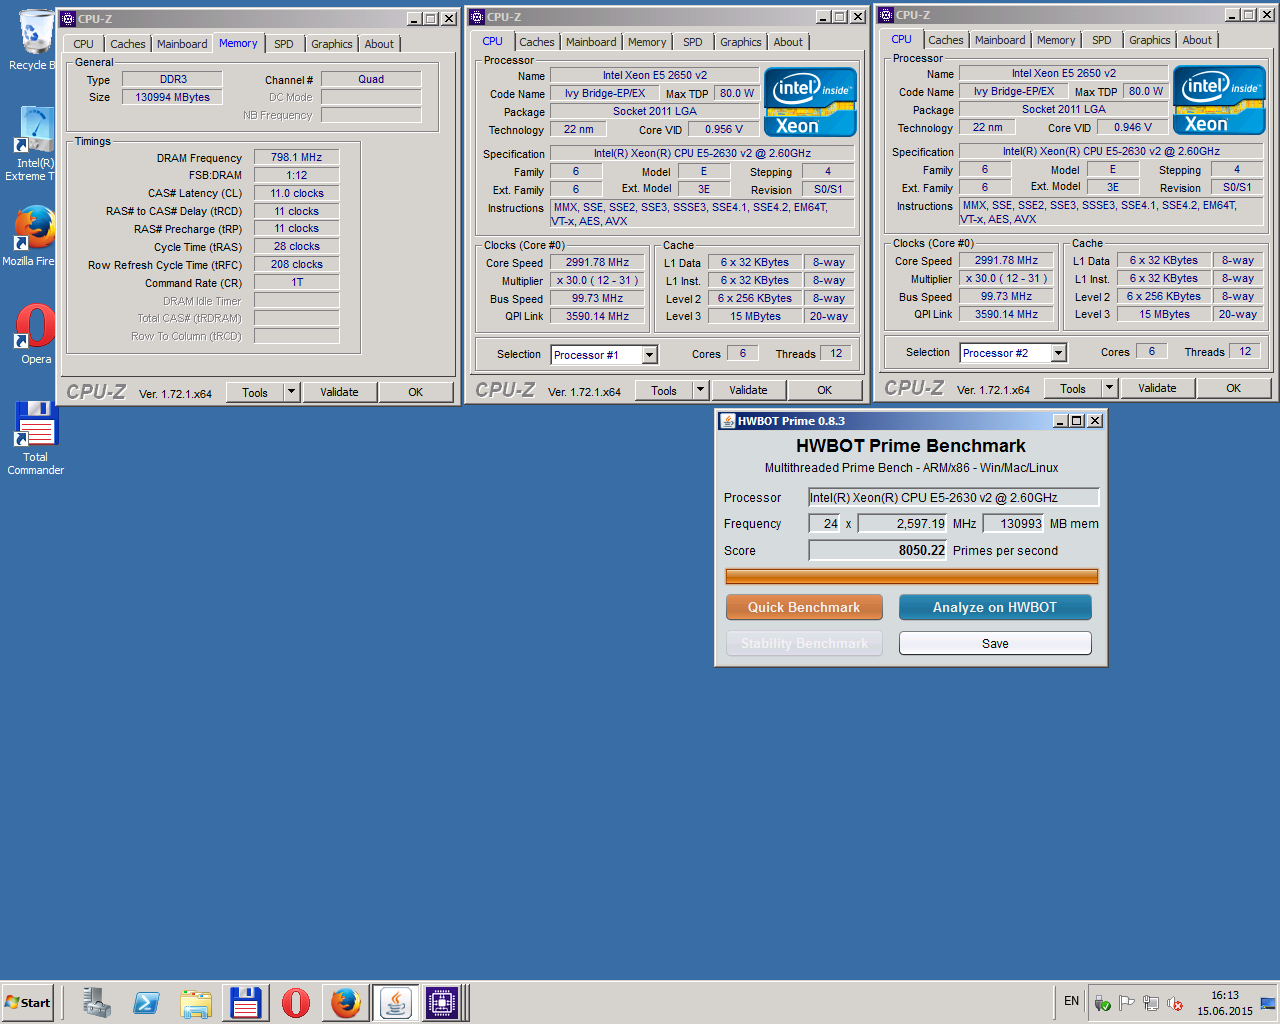Viewport: 1280px width, 1024px height.
Task: Open Graphics tab in the Processor #1 CPU-Z window
Action: tap(740, 42)
